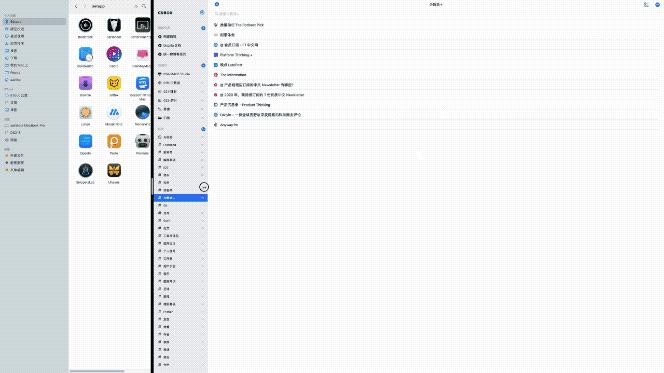This screenshot has height=373, width=664.
Task: Click the blue add button beside the sidebar title
Action: [202, 13]
